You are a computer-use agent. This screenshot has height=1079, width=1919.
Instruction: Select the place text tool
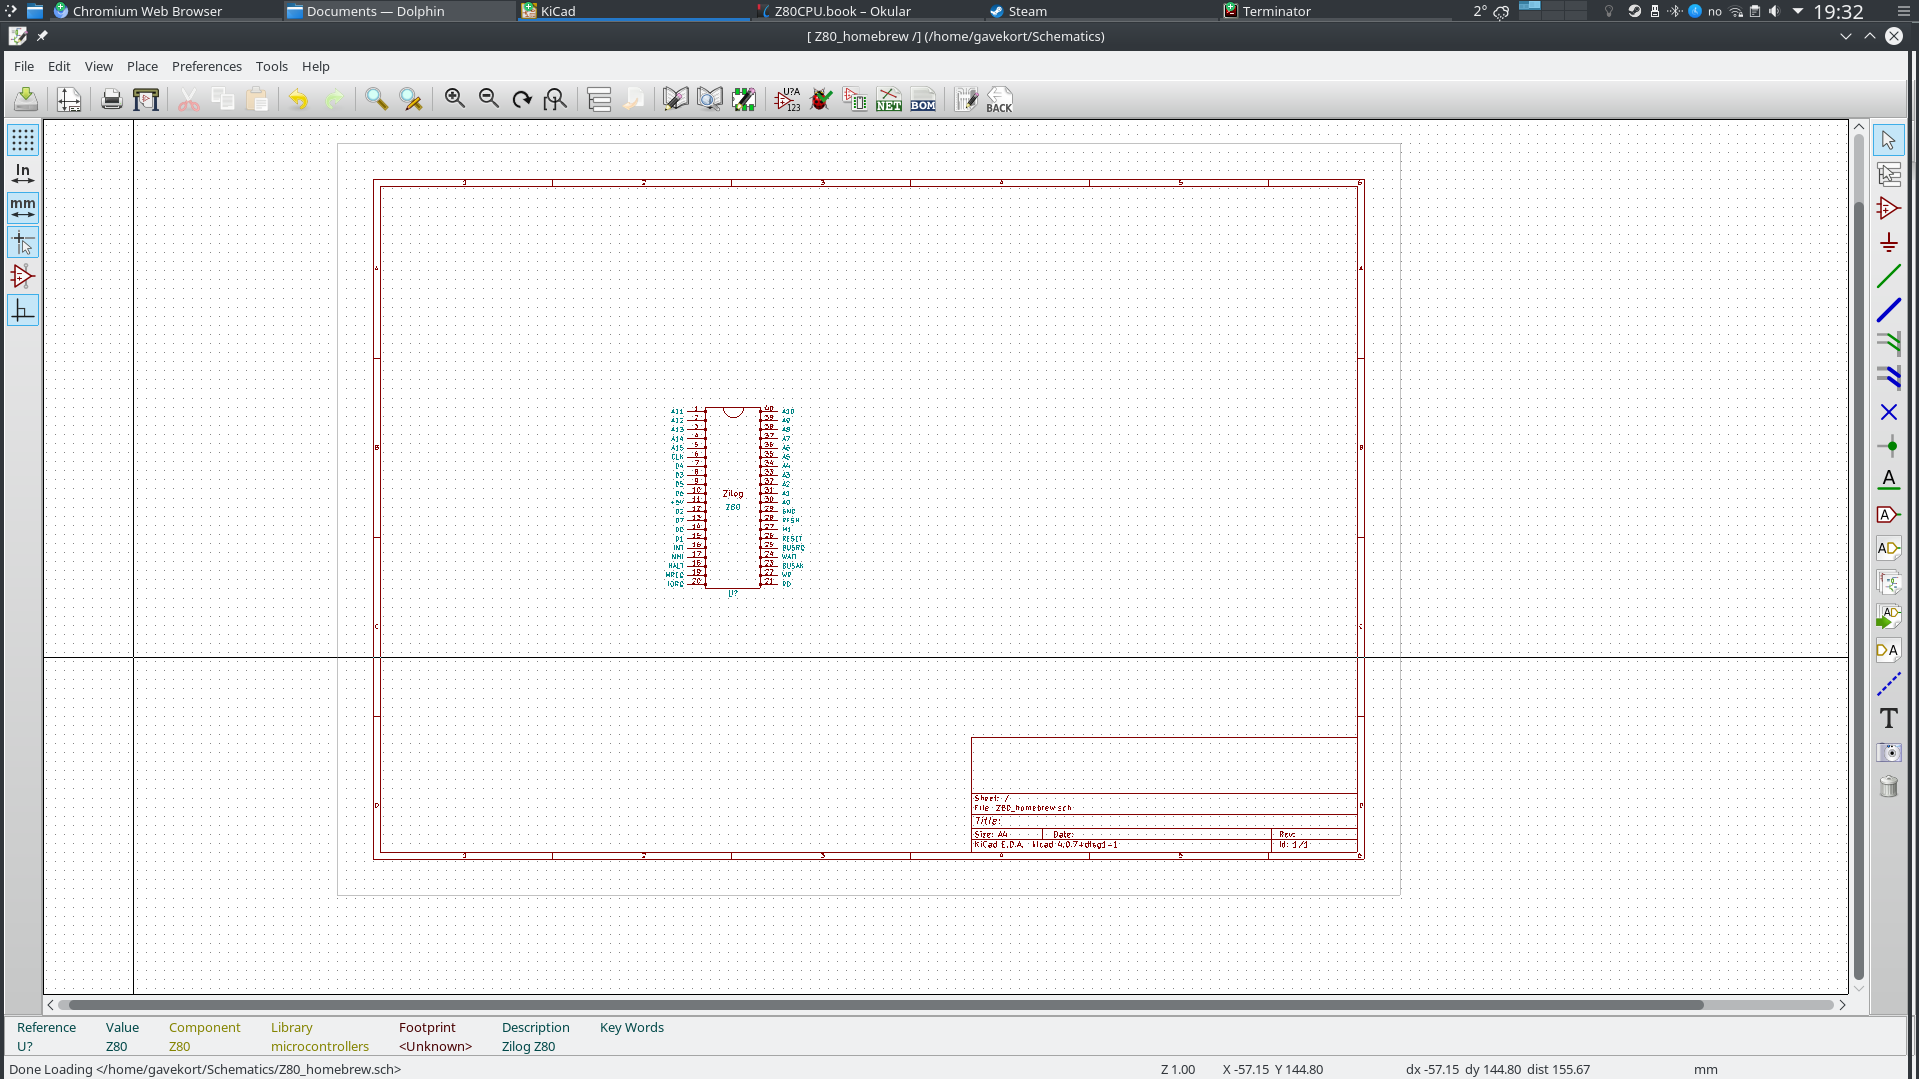(x=1888, y=718)
